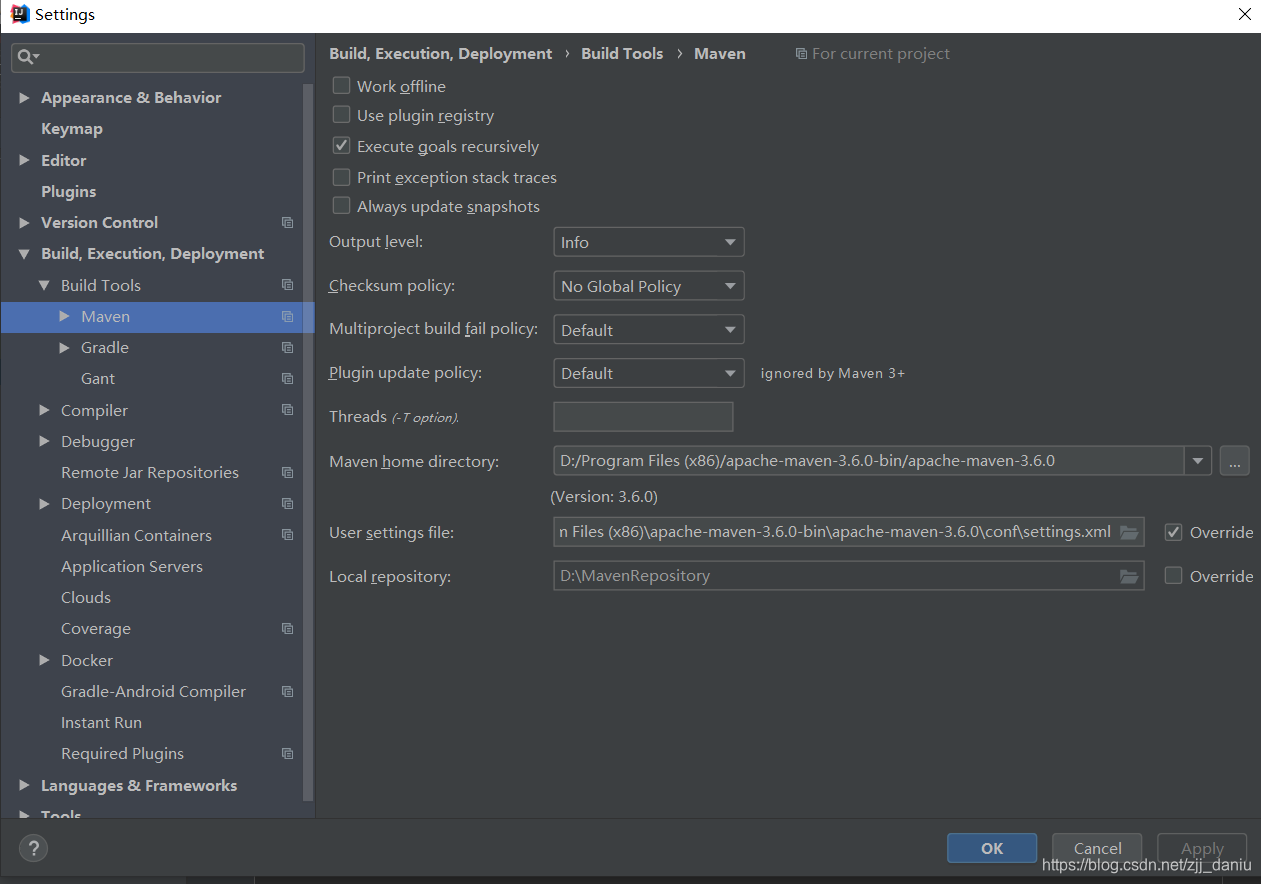Screen dimensions: 1261x884
Task: Open folder browser for Local repository
Action: coord(1129,576)
